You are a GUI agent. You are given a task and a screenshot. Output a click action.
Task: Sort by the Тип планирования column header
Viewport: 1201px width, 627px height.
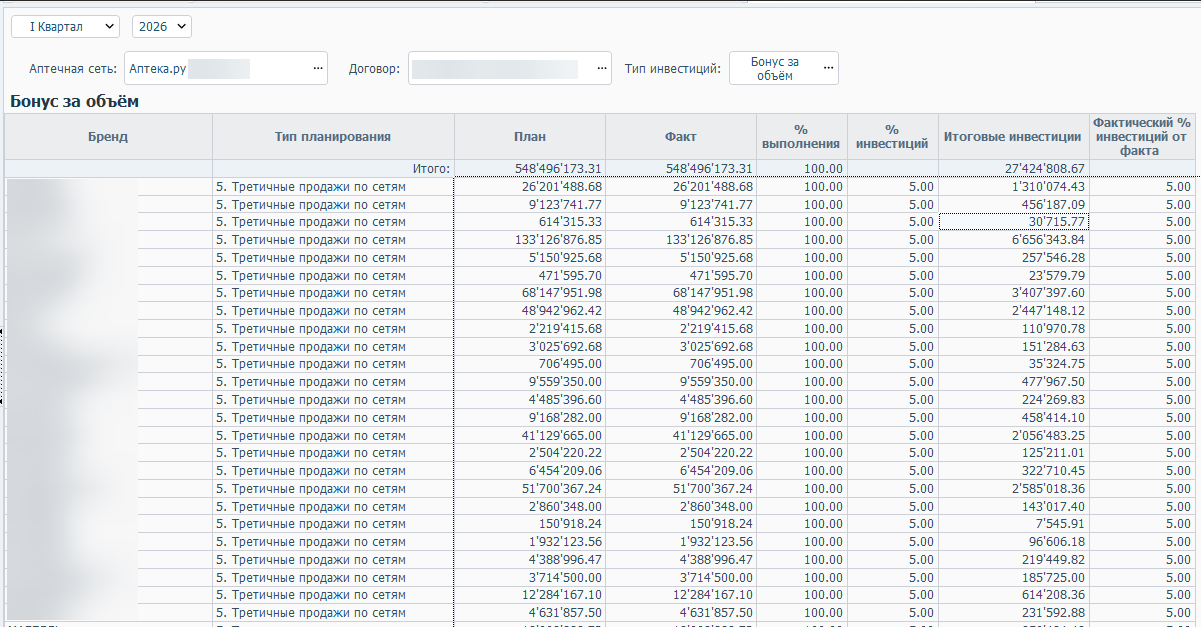click(333, 137)
